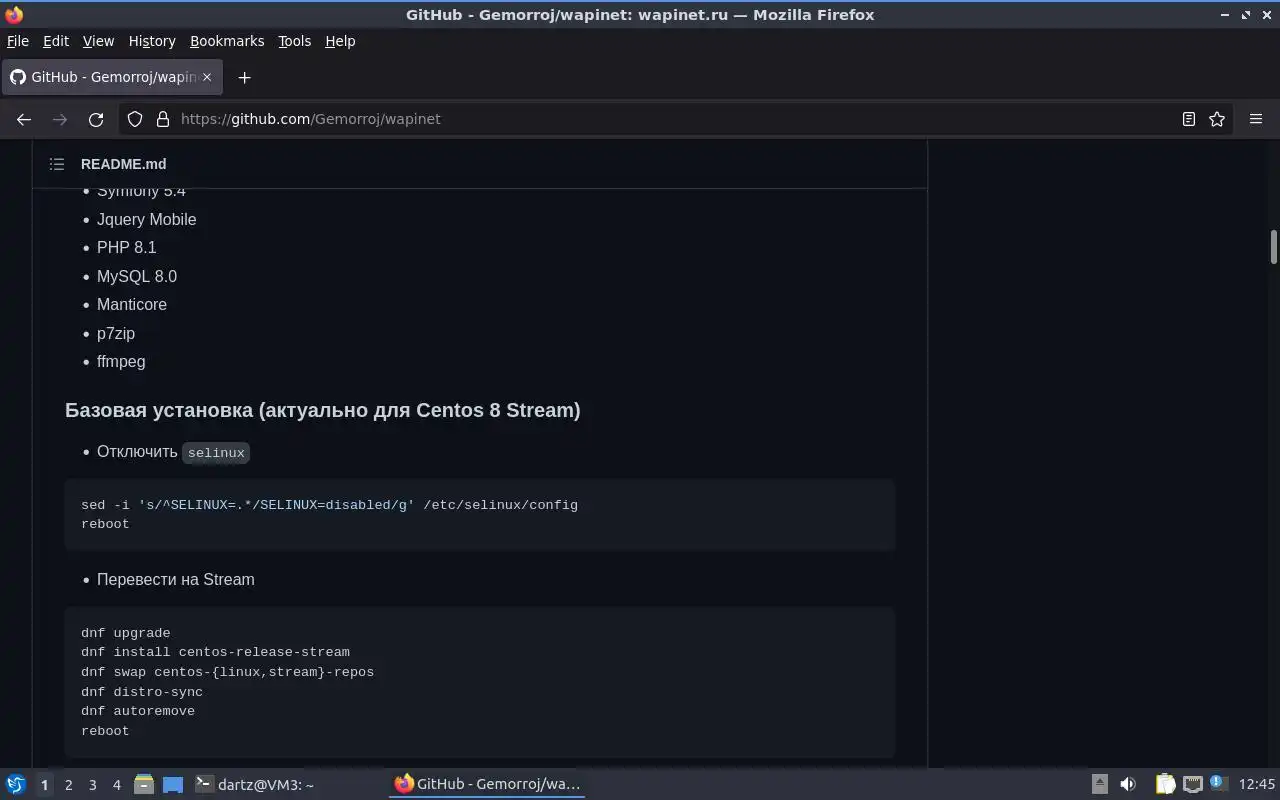Viewport: 1280px width, 800px height.
Task: Click the 'Manticore' list item
Action: 132,305
